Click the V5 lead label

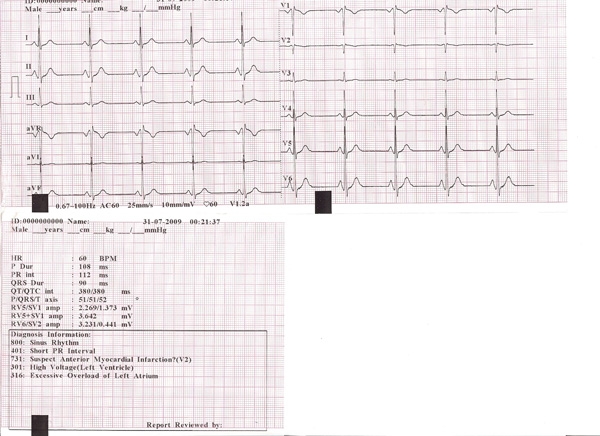click(287, 143)
